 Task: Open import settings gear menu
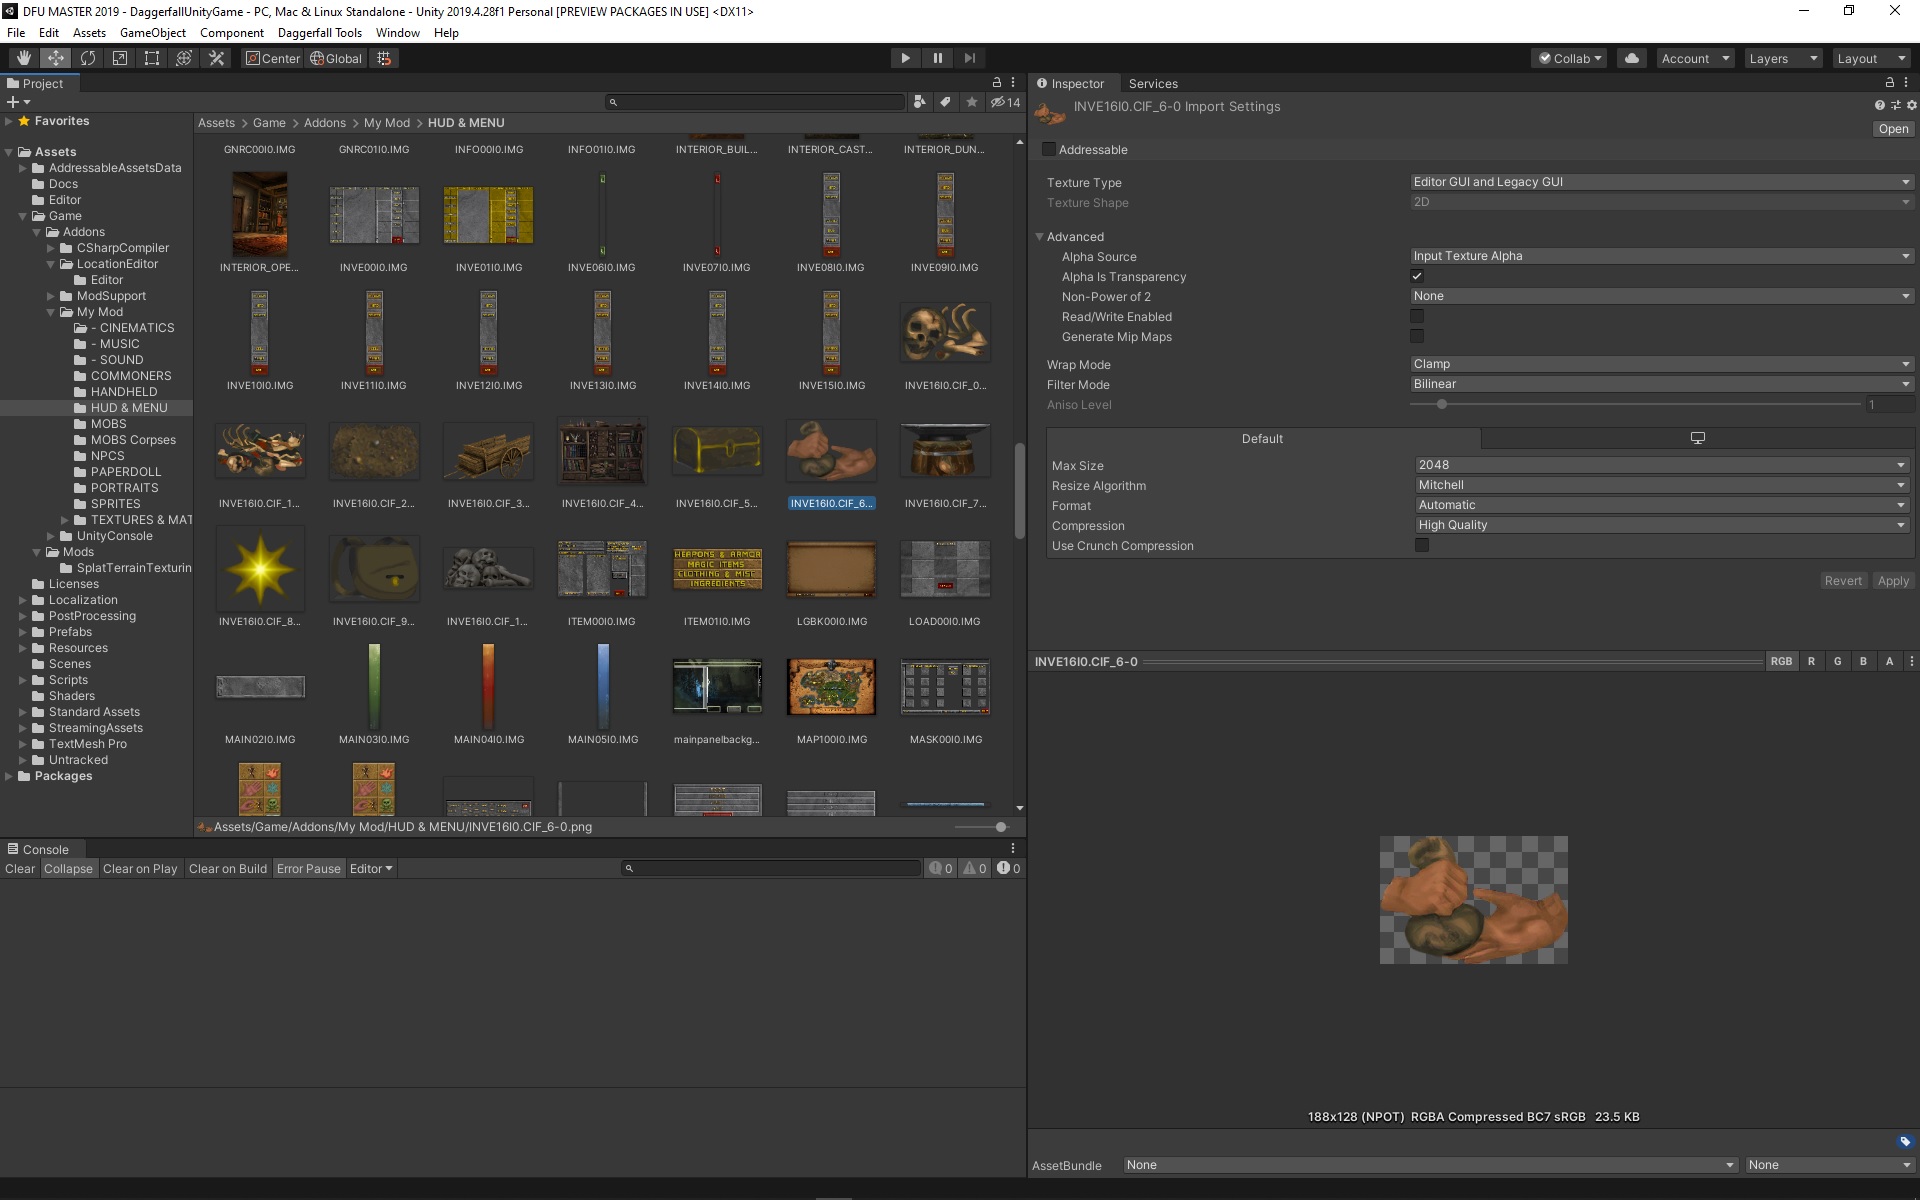(x=1911, y=105)
